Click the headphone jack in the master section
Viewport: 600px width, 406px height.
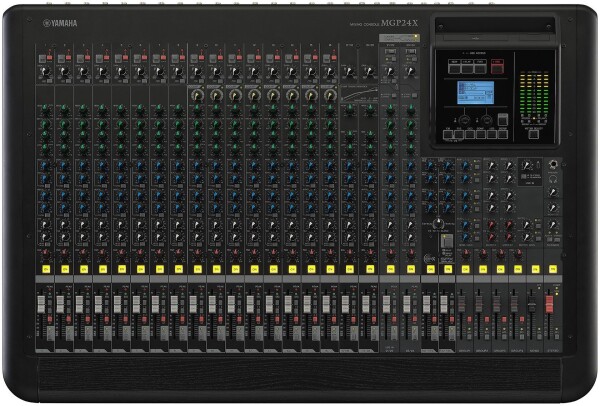pyautogui.click(x=553, y=165)
